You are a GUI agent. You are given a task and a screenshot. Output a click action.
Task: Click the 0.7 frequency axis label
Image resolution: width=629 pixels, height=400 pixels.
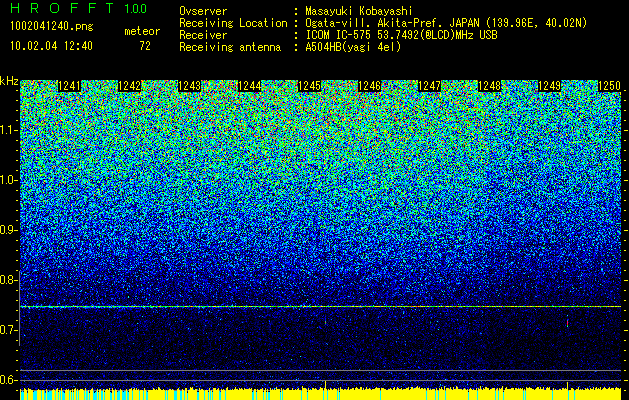click(8, 330)
